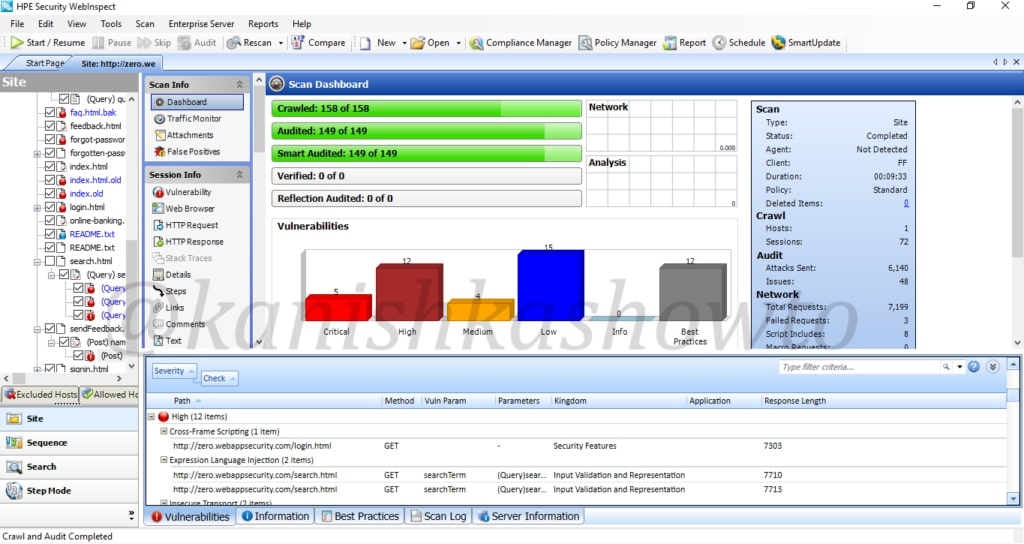Click the Search navigation button
The image size is (1024, 544).
(69, 467)
